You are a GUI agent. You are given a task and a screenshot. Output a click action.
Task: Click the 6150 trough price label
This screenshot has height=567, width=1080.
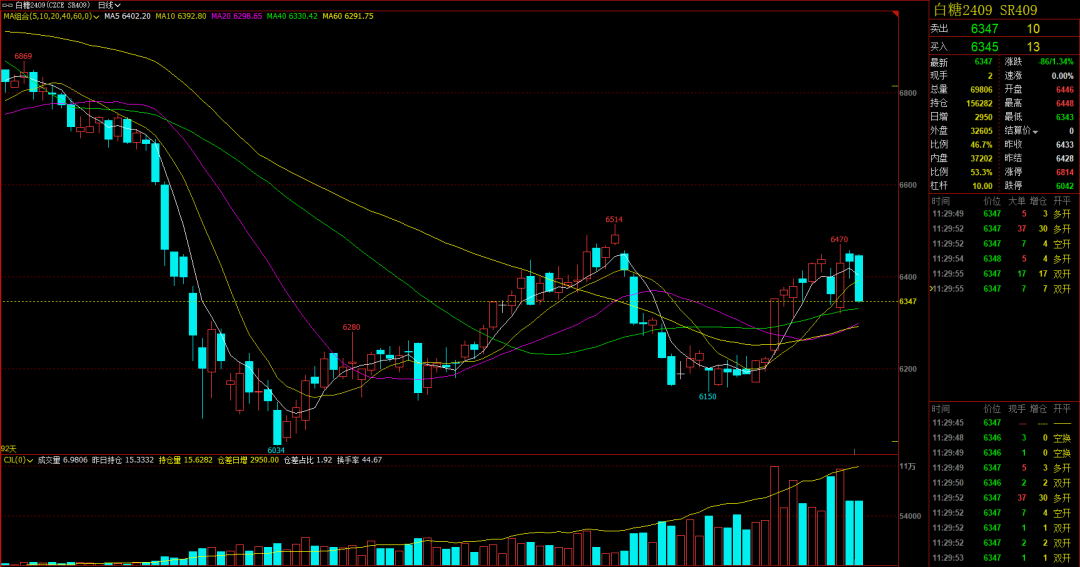707,397
